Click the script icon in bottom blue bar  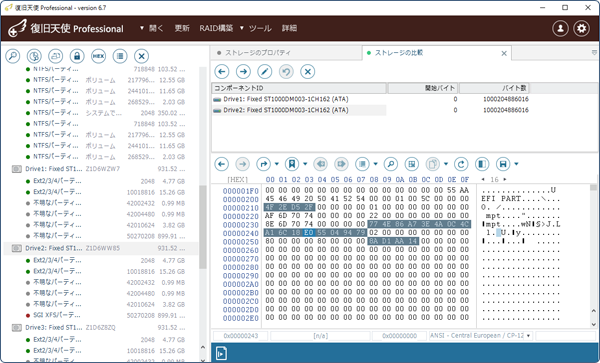pos(221,353)
